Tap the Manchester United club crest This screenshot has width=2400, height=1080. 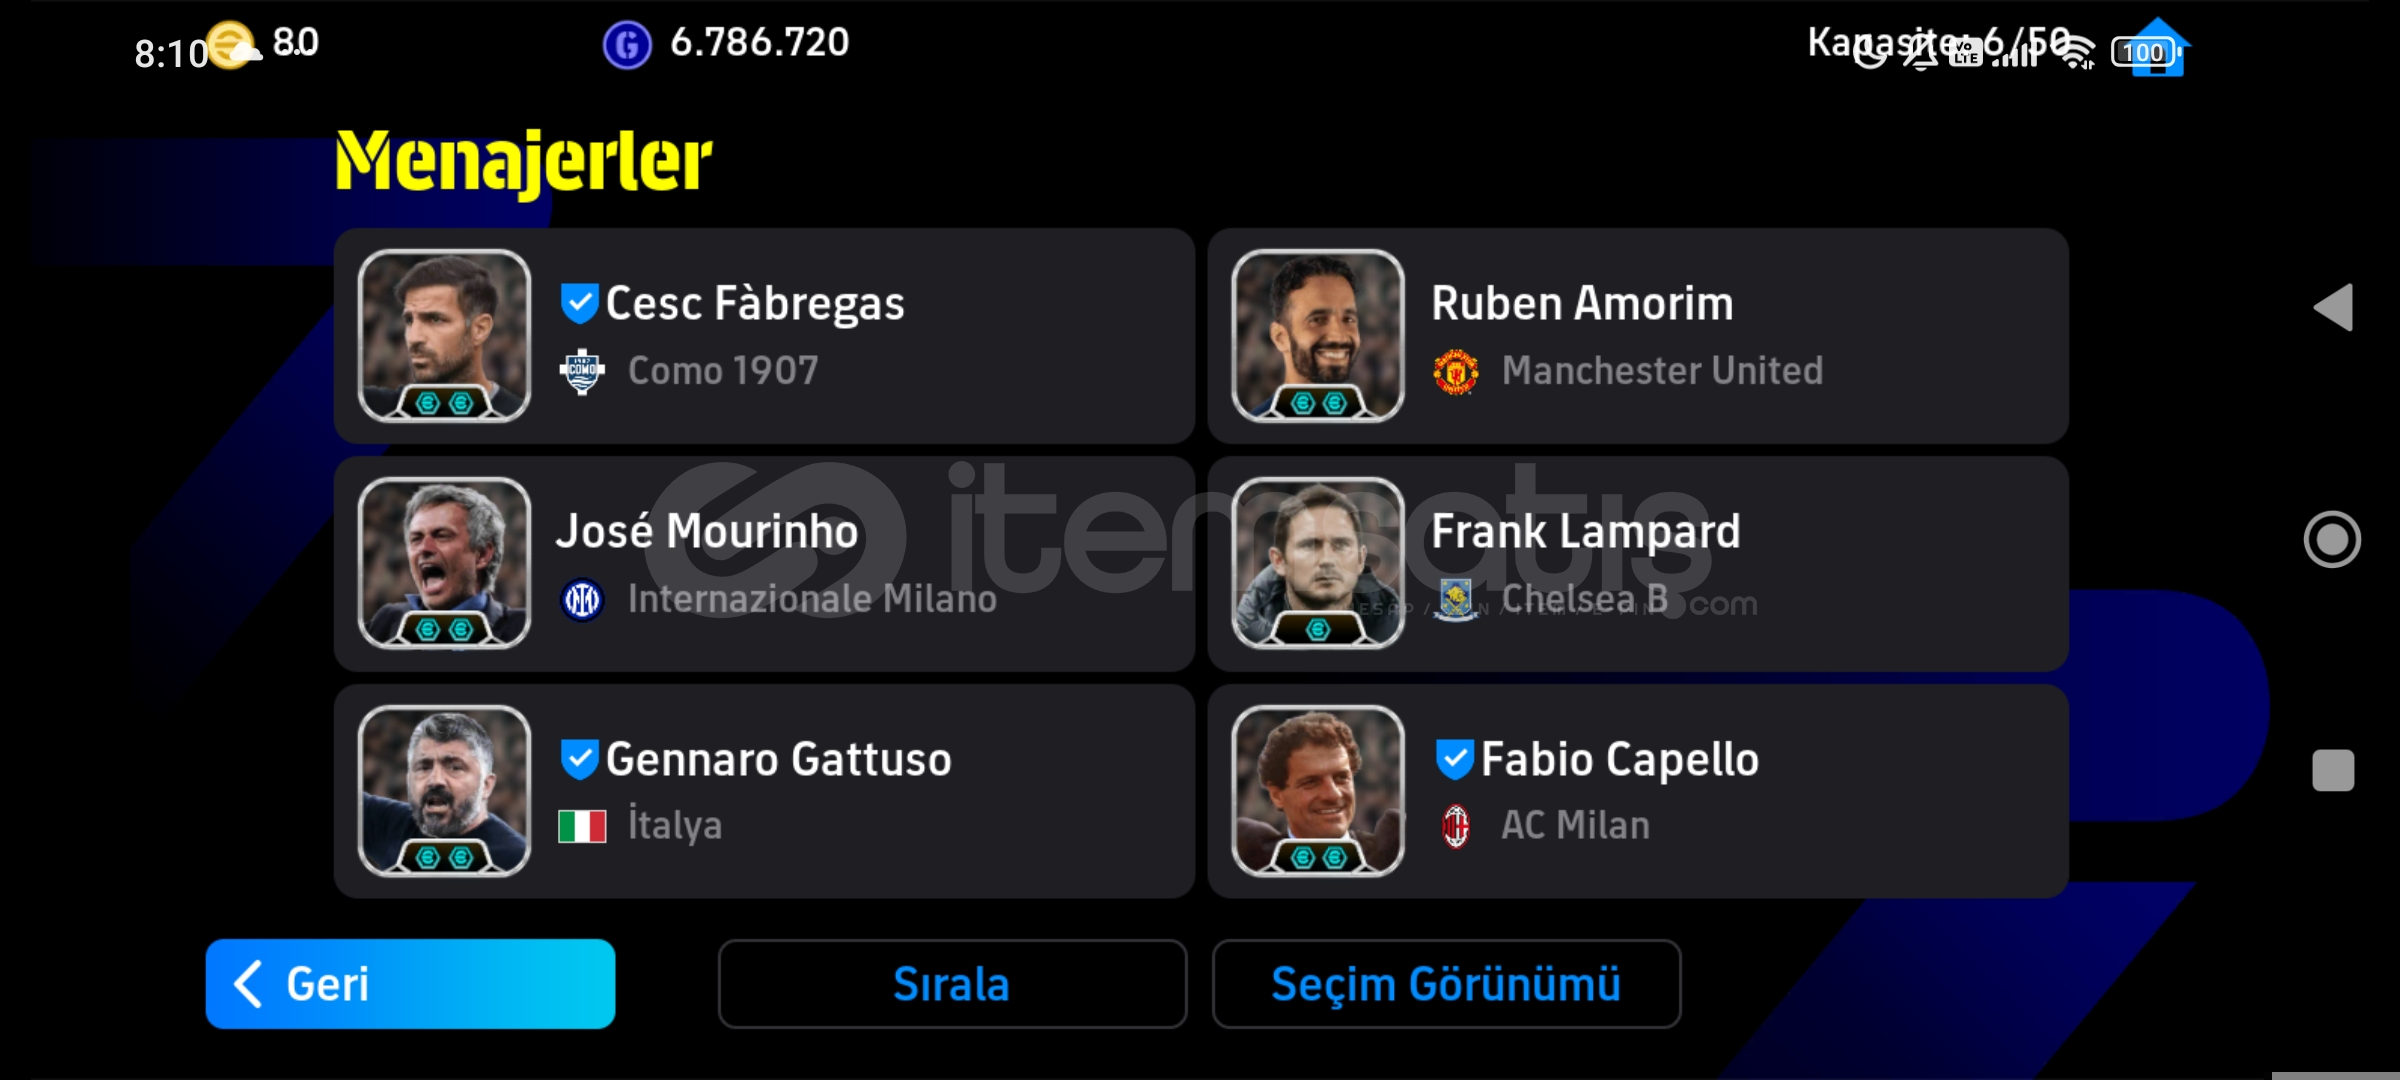point(1456,372)
